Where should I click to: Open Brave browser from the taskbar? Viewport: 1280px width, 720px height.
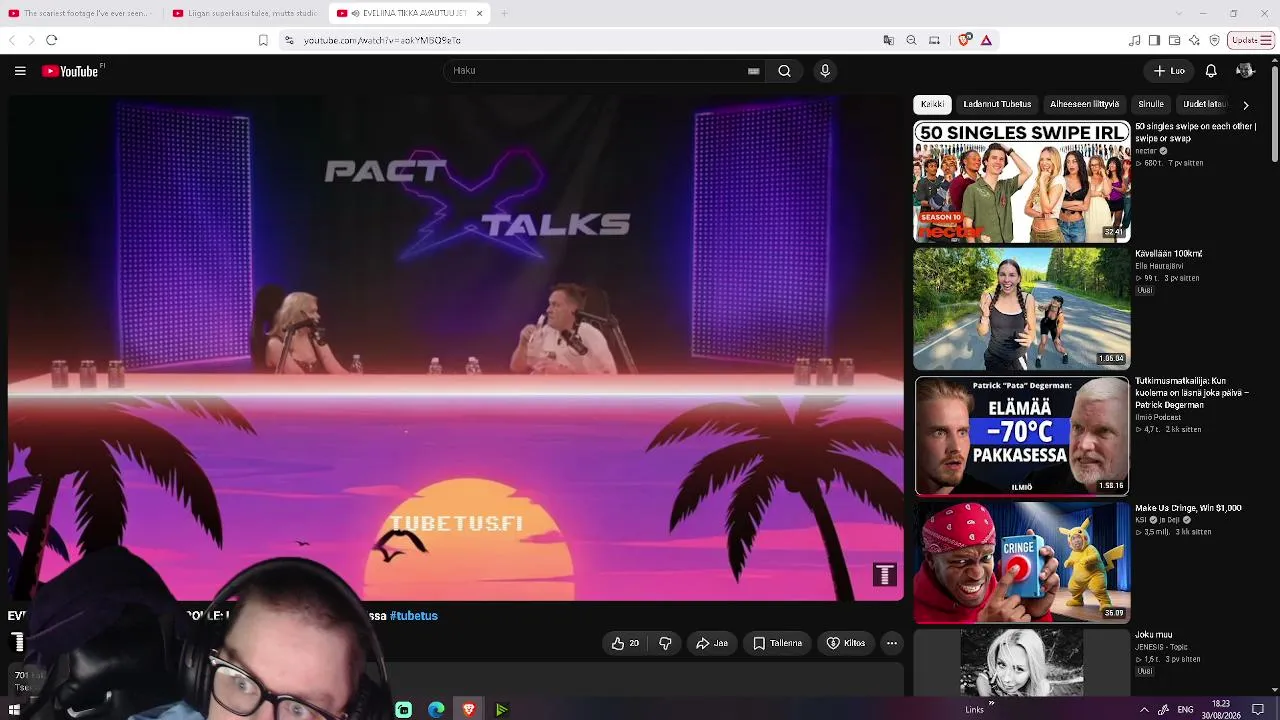coord(469,710)
